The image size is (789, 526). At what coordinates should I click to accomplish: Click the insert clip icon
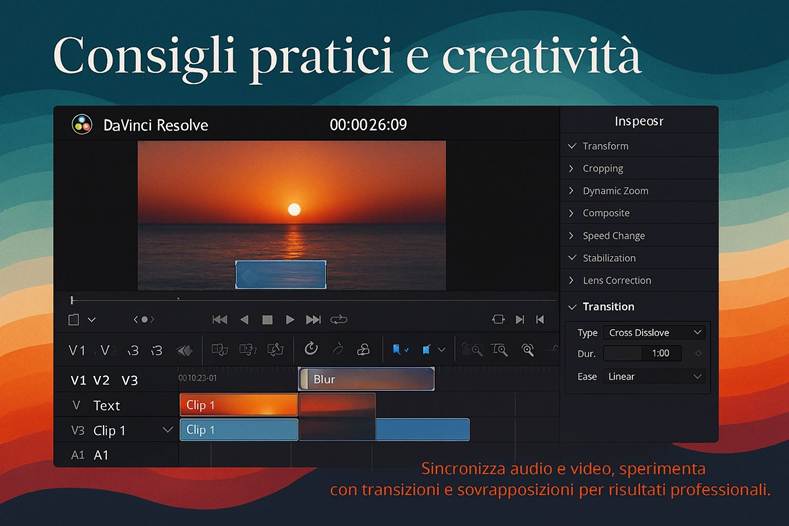pyautogui.click(x=219, y=350)
